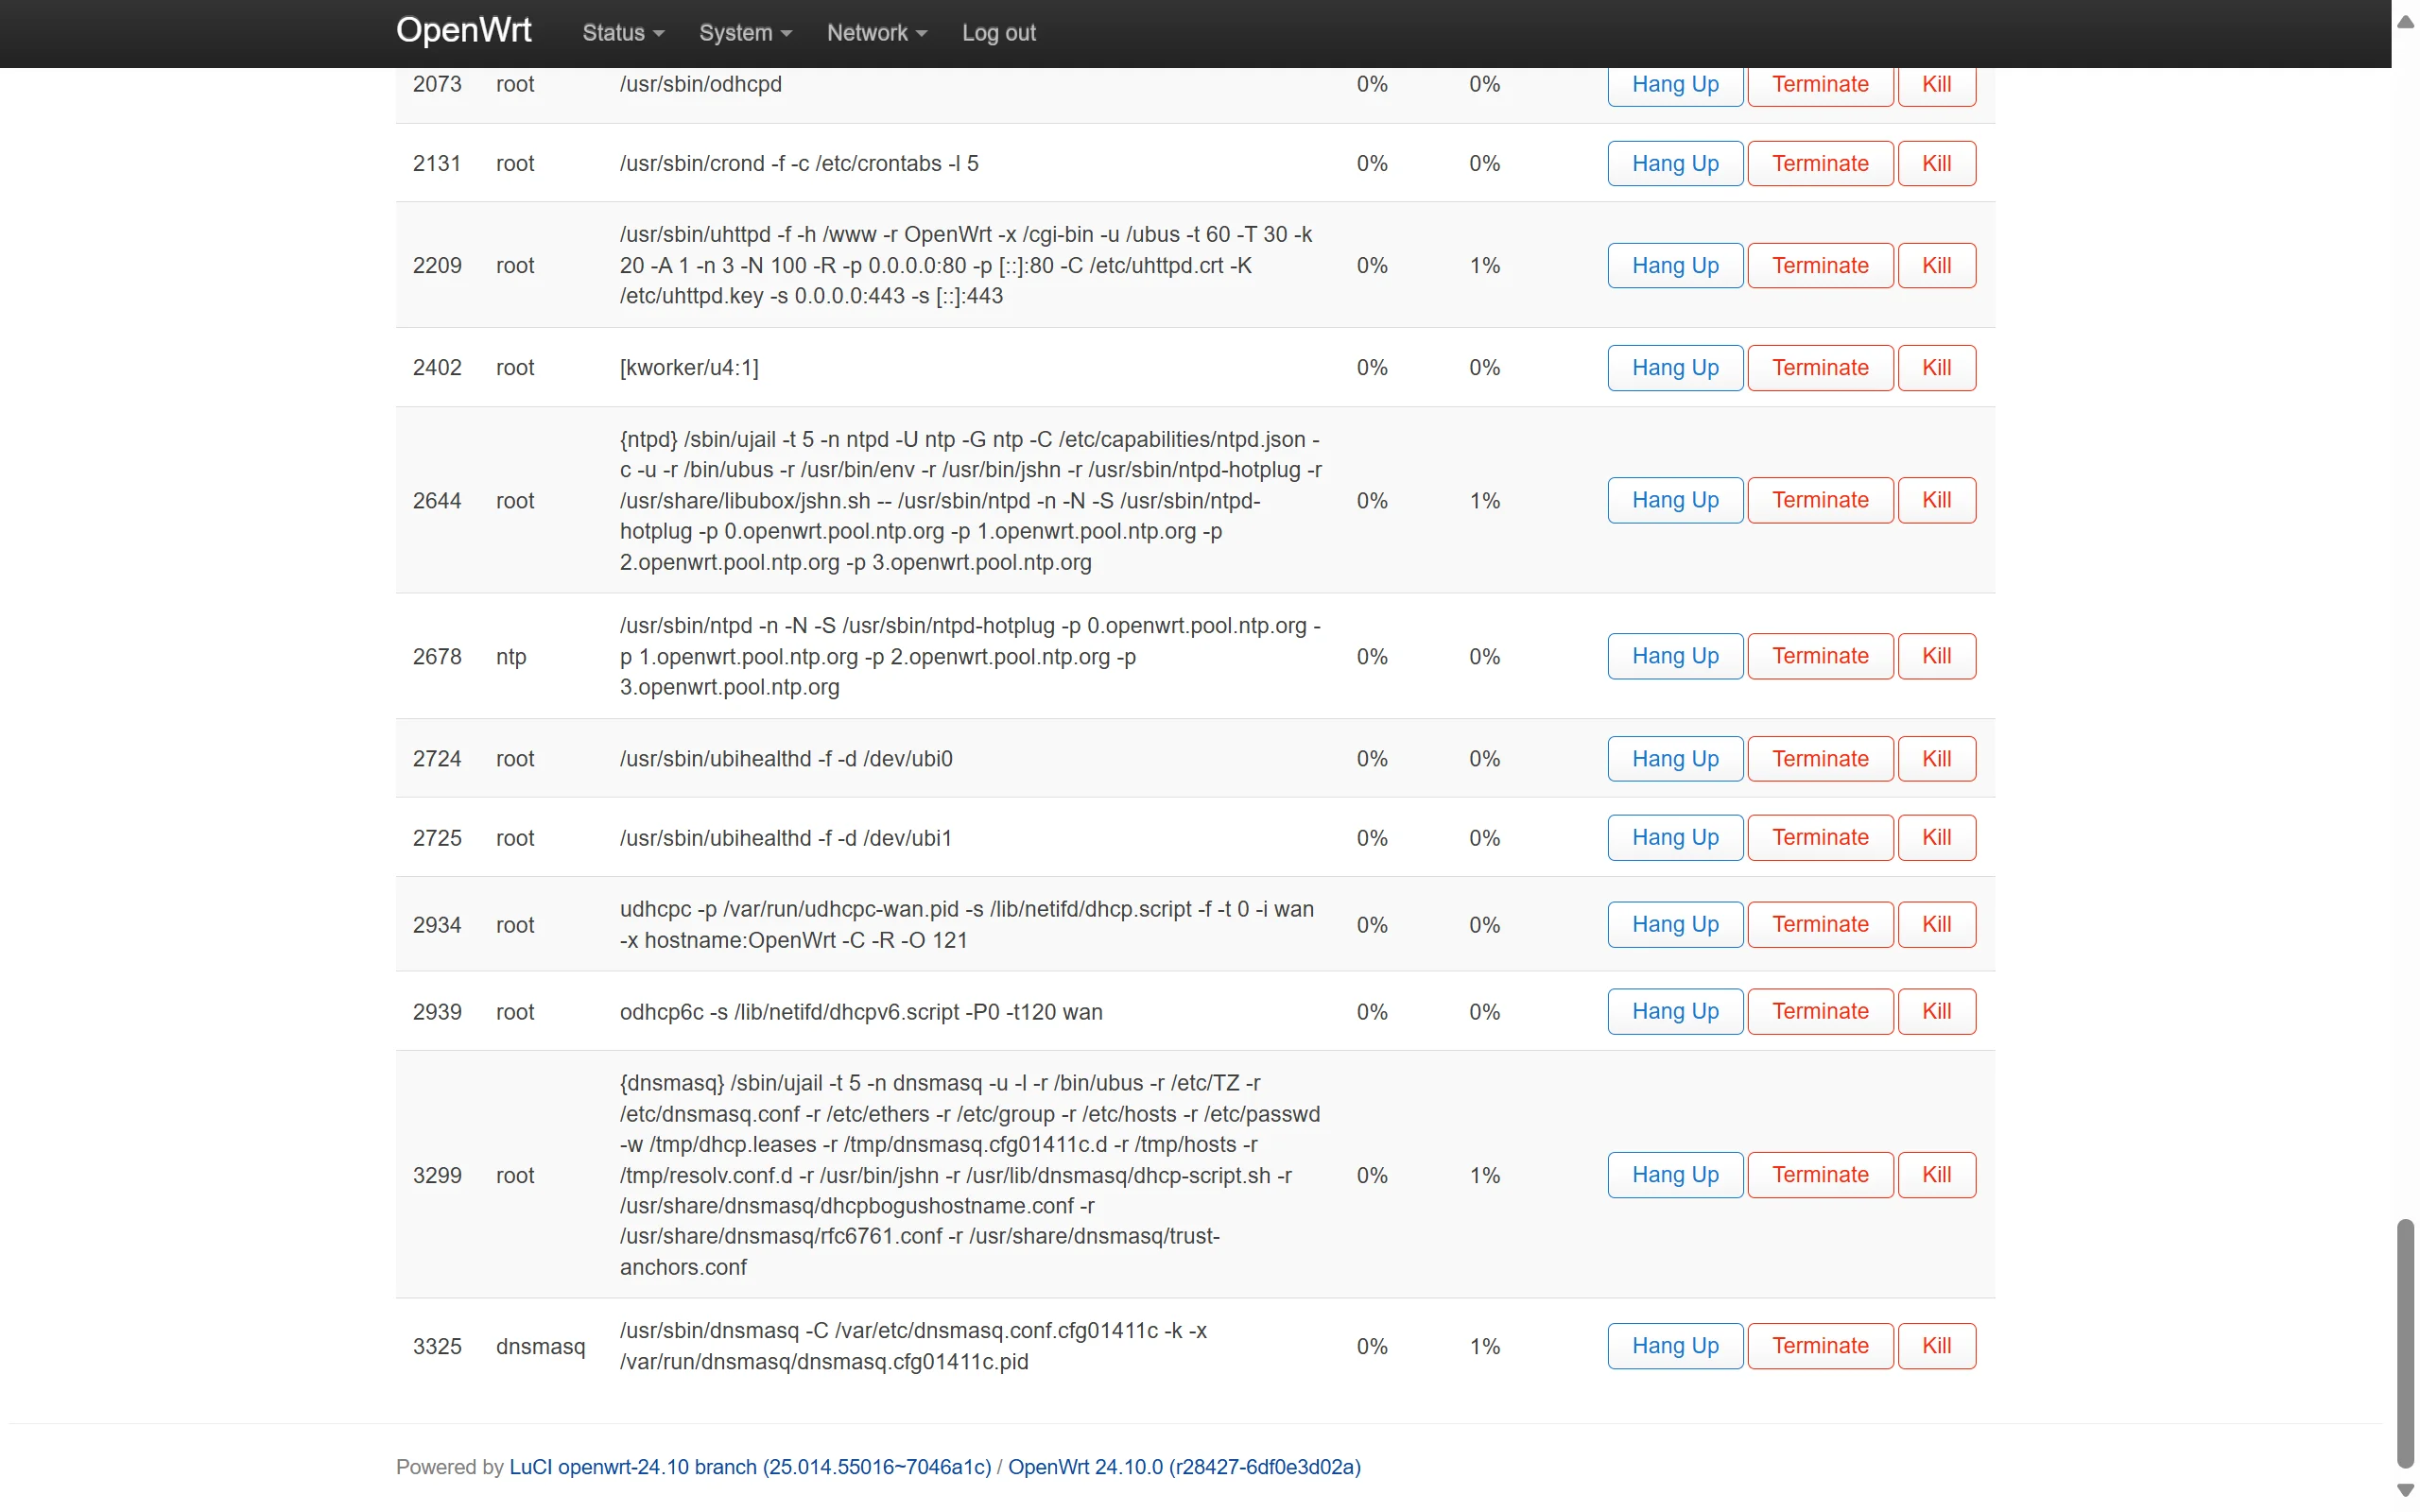This screenshot has width=2420, height=1512.
Task: Click the ntp owner cell
Action: point(511,656)
